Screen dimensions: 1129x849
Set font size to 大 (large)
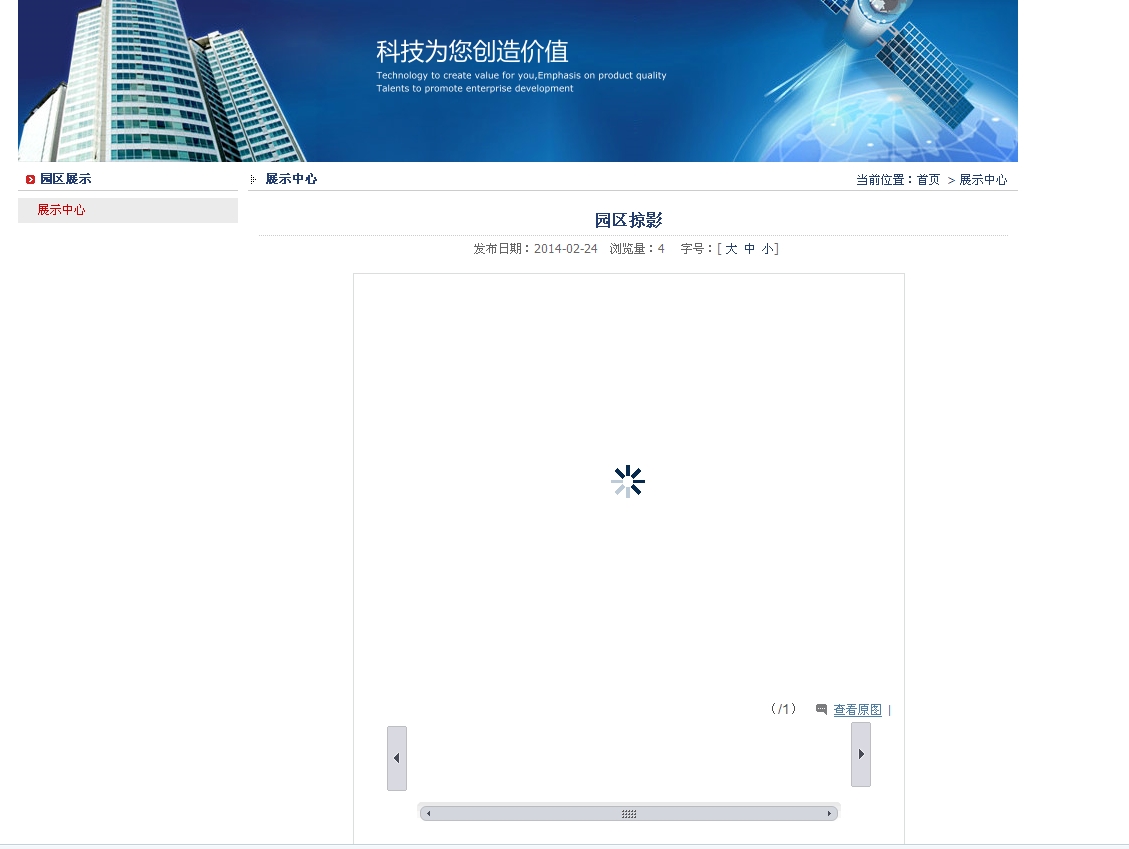coord(731,249)
